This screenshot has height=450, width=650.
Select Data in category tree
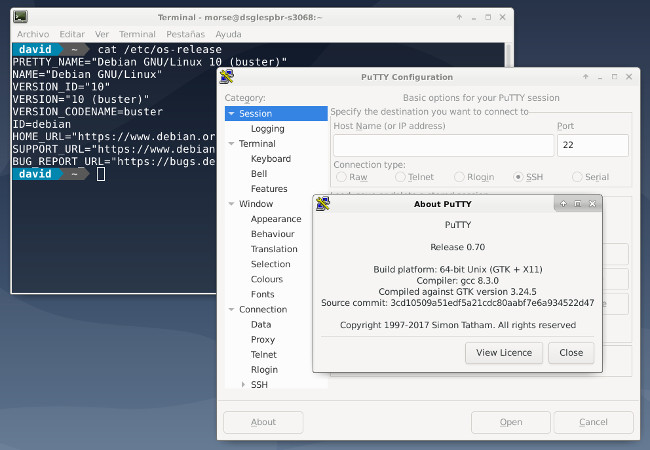point(261,324)
